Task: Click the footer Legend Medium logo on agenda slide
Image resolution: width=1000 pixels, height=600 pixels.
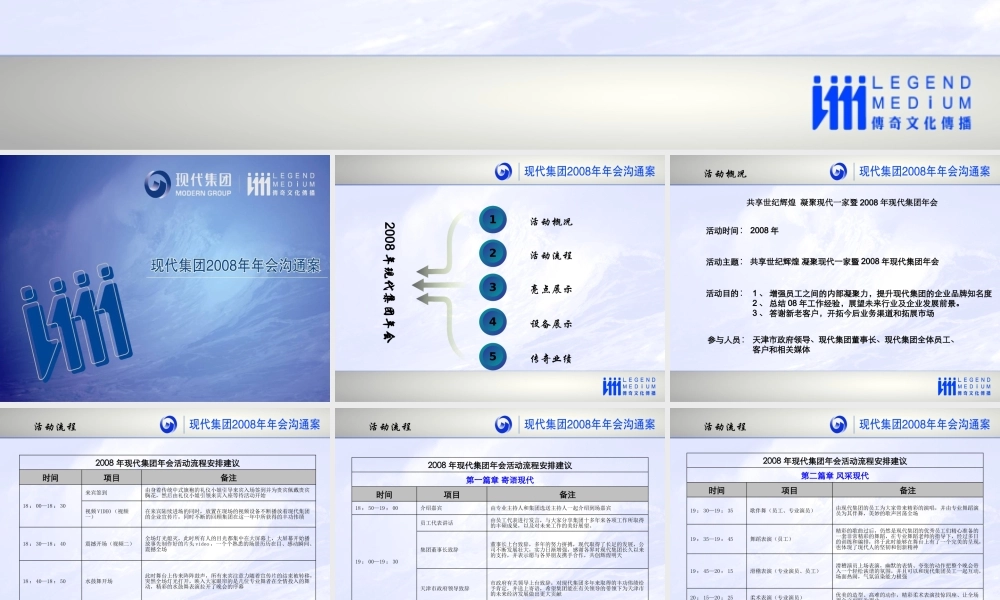Action: (629, 386)
